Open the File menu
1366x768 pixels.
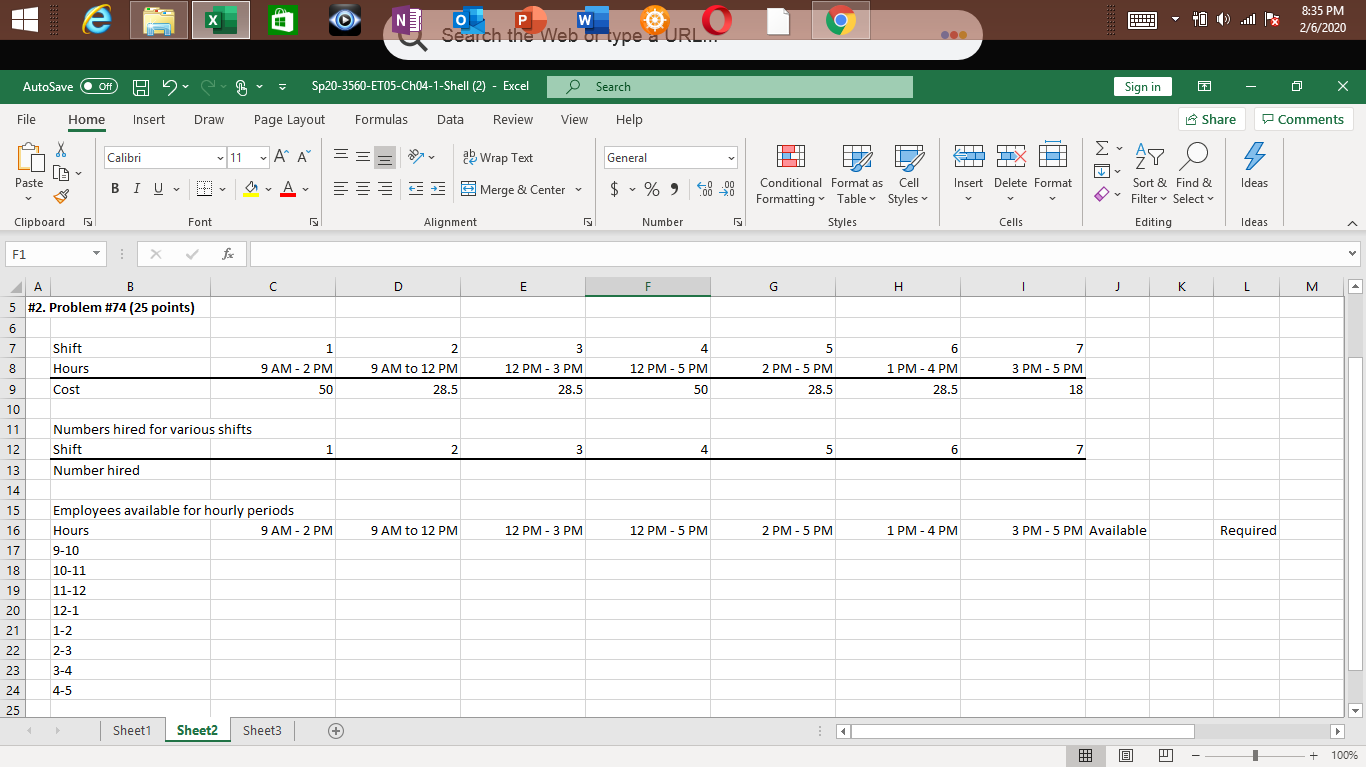[x=26, y=119]
